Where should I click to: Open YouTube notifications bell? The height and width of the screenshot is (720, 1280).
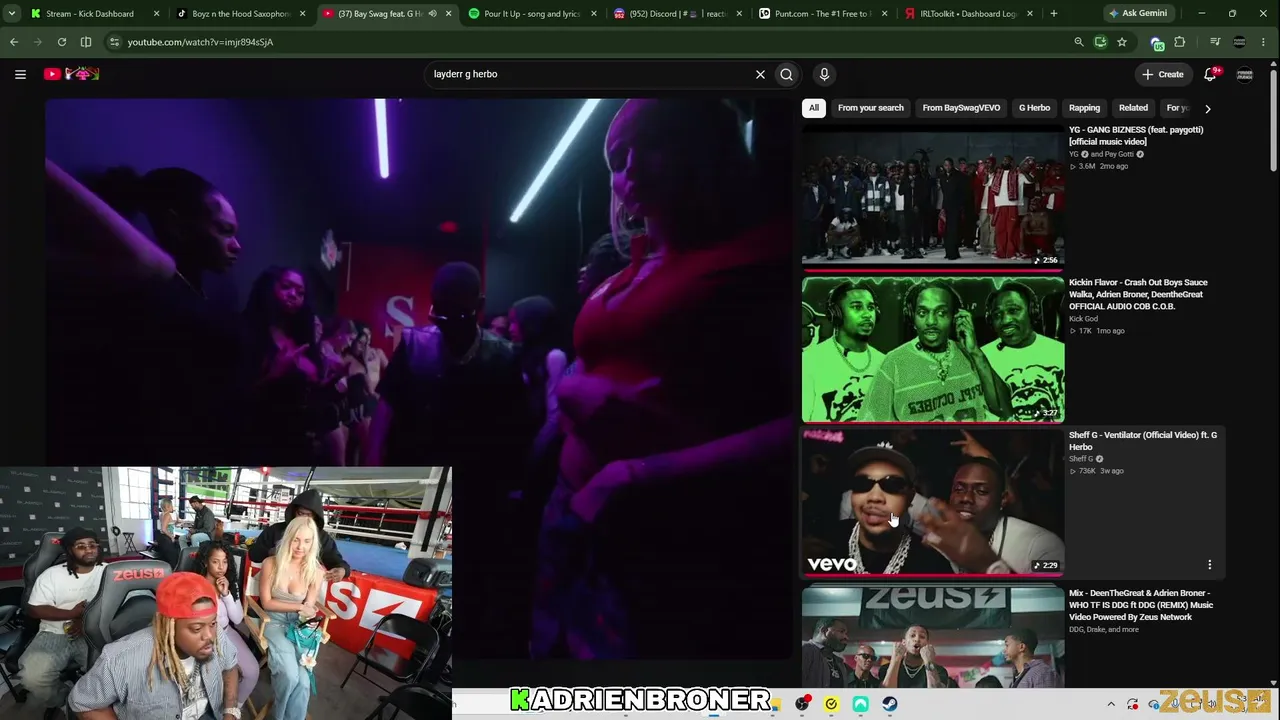[x=1210, y=74]
